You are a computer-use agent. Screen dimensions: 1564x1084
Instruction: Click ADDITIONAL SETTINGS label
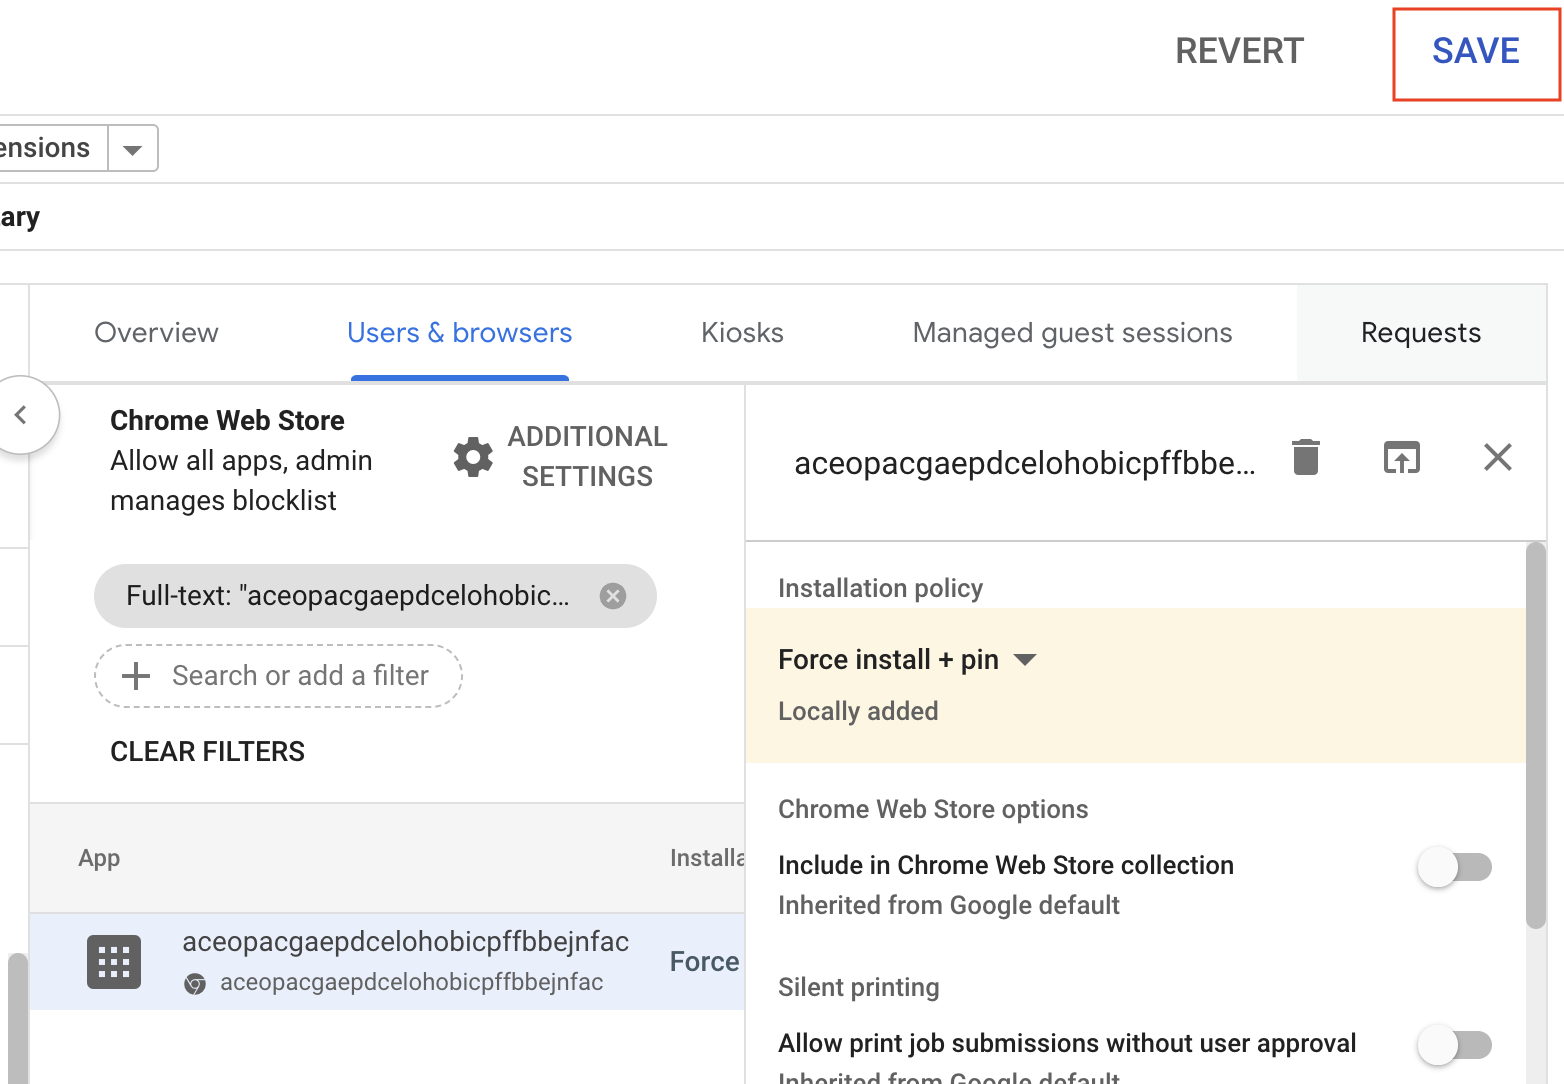click(x=588, y=457)
